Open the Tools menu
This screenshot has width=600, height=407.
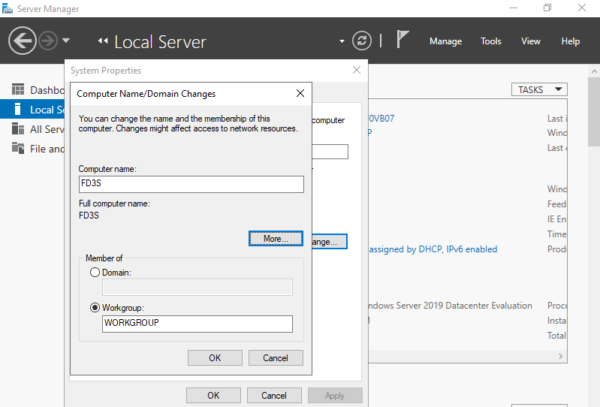pos(491,41)
